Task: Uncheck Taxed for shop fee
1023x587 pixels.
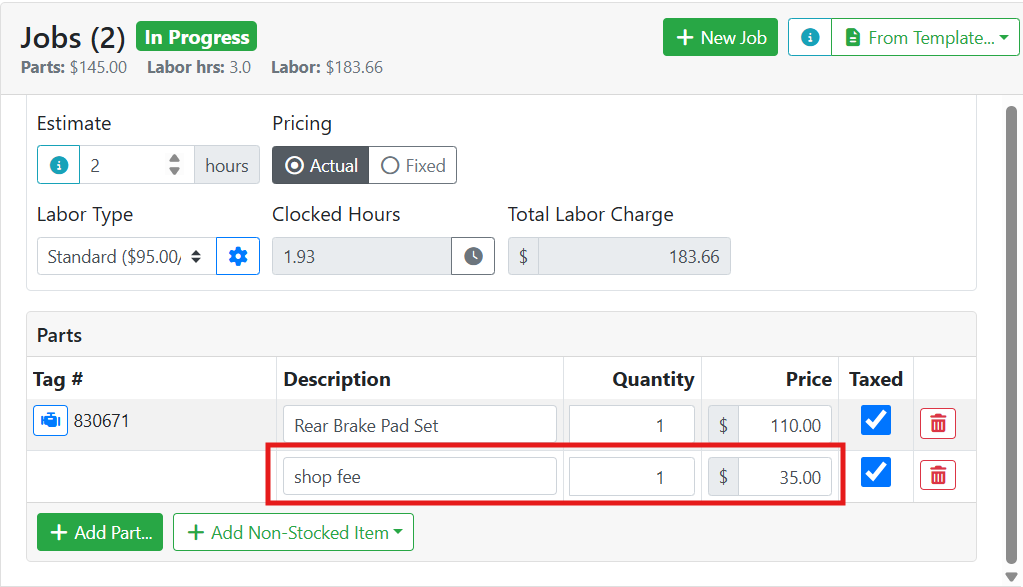Action: (876, 472)
